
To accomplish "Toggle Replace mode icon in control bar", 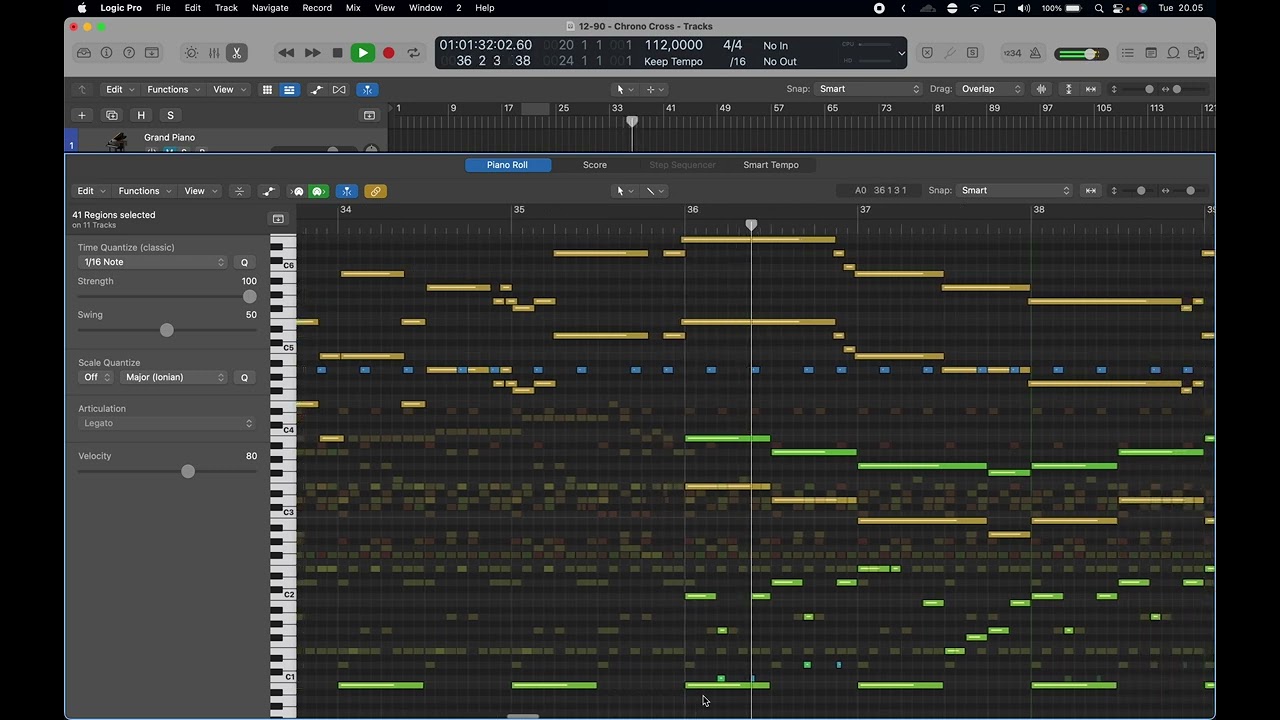I will pyautogui.click(x=927, y=53).
